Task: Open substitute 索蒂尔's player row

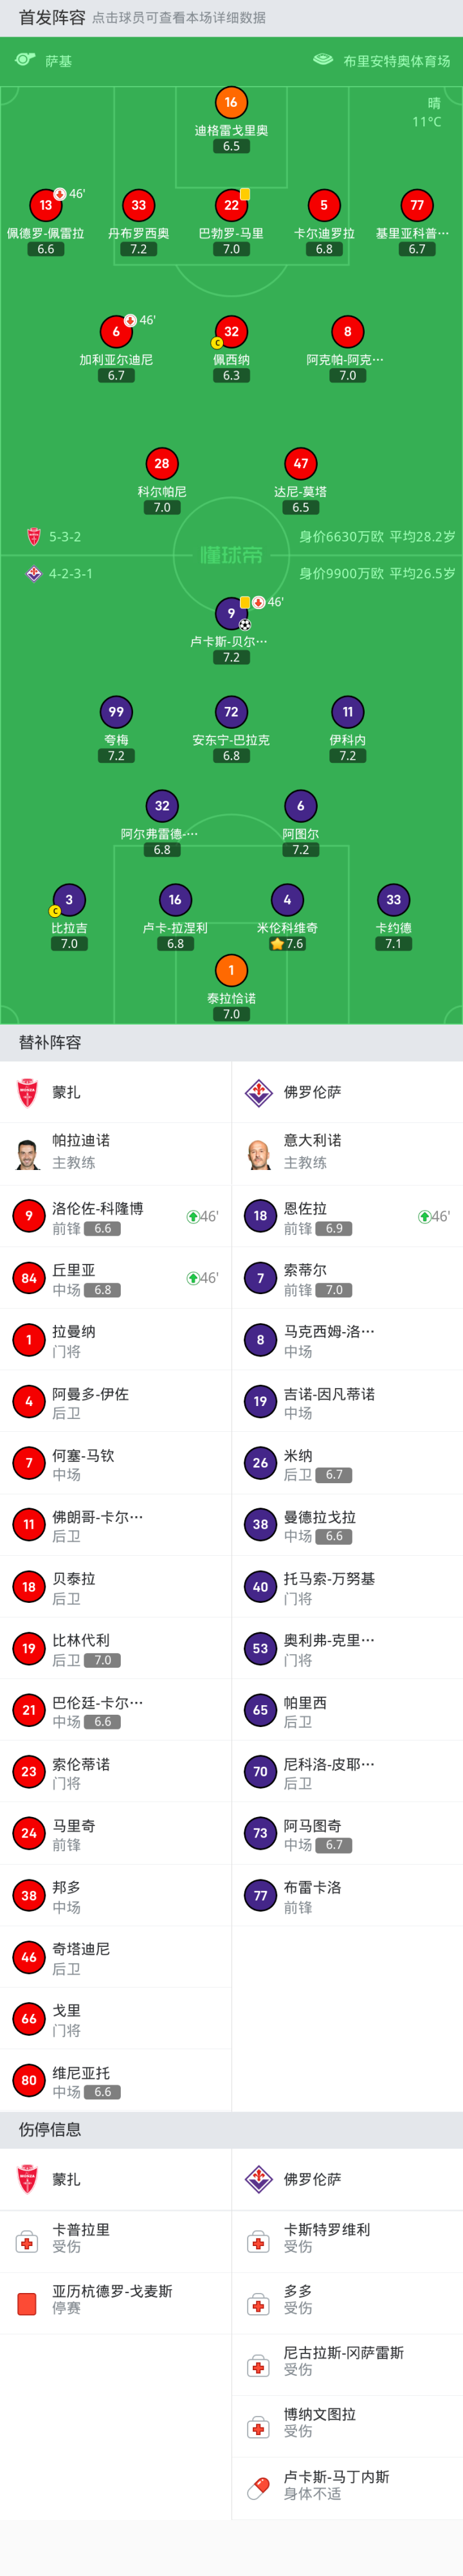Action: 347,1278
